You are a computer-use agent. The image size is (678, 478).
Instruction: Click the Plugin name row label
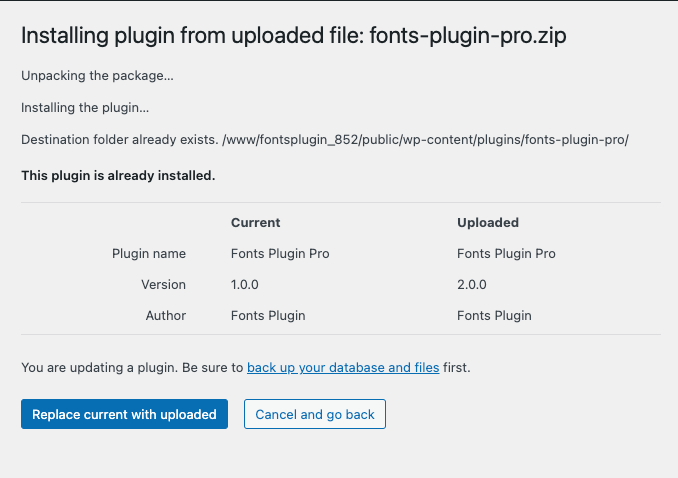click(x=149, y=253)
